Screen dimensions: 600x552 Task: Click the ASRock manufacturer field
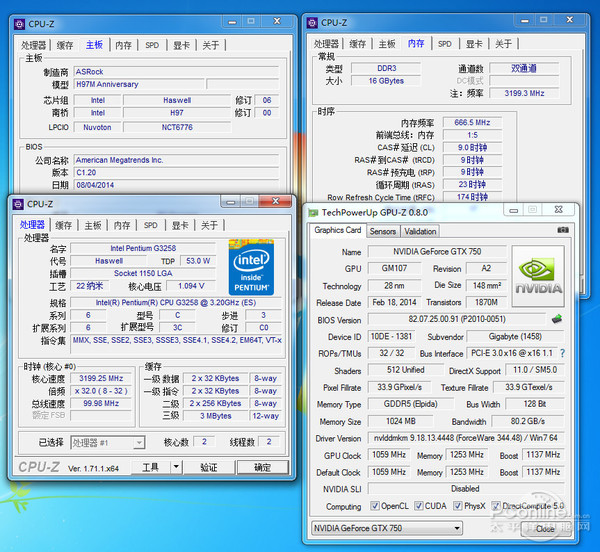(x=176, y=72)
